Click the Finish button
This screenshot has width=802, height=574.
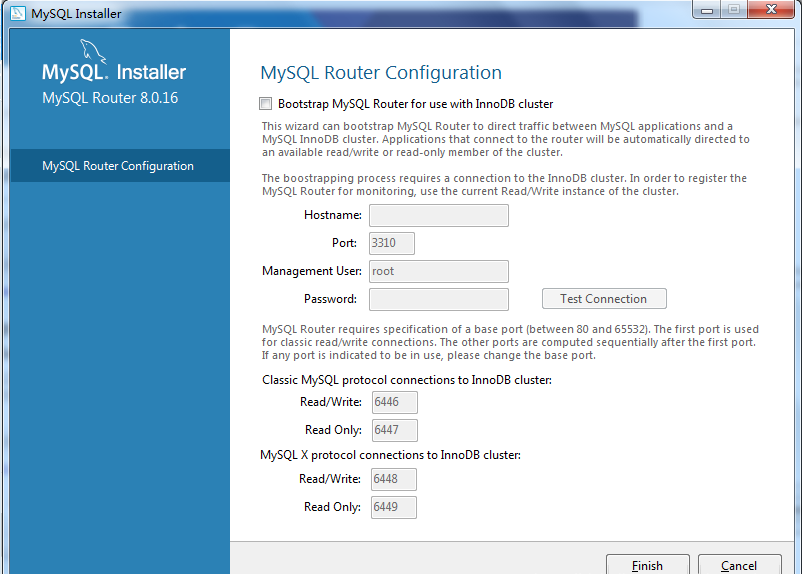648,565
